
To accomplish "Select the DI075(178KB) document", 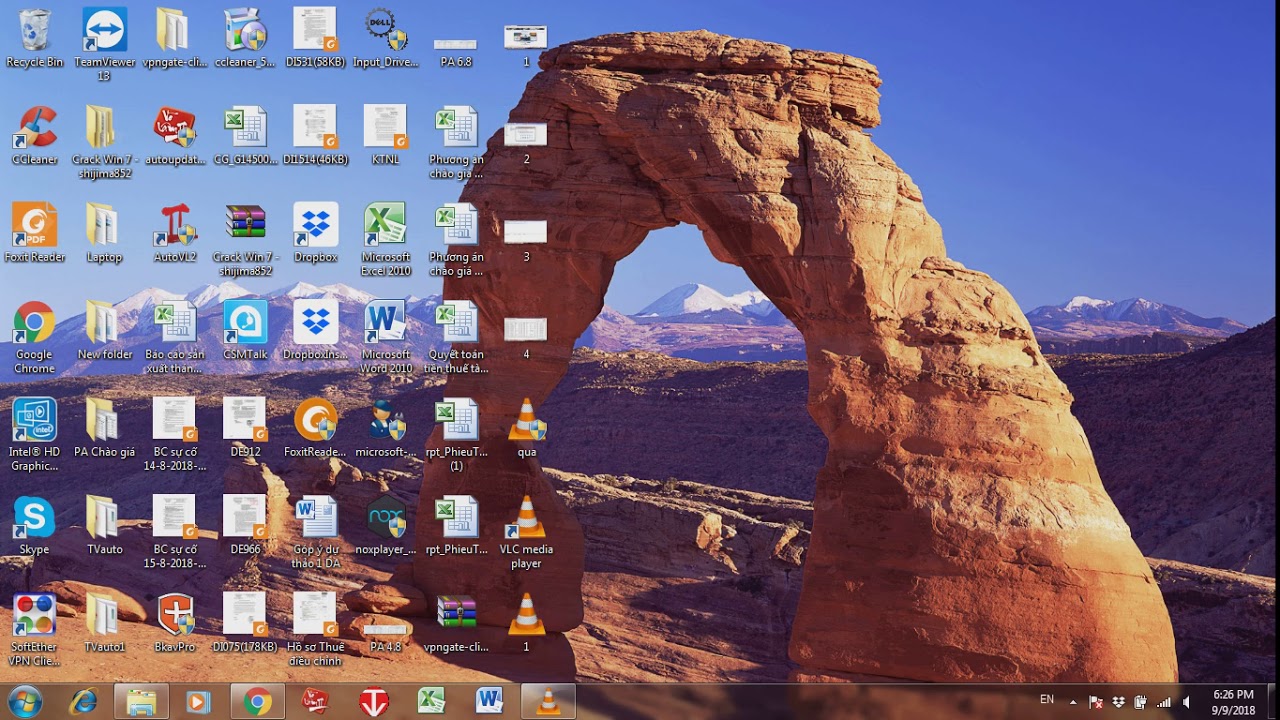I will [245, 623].
